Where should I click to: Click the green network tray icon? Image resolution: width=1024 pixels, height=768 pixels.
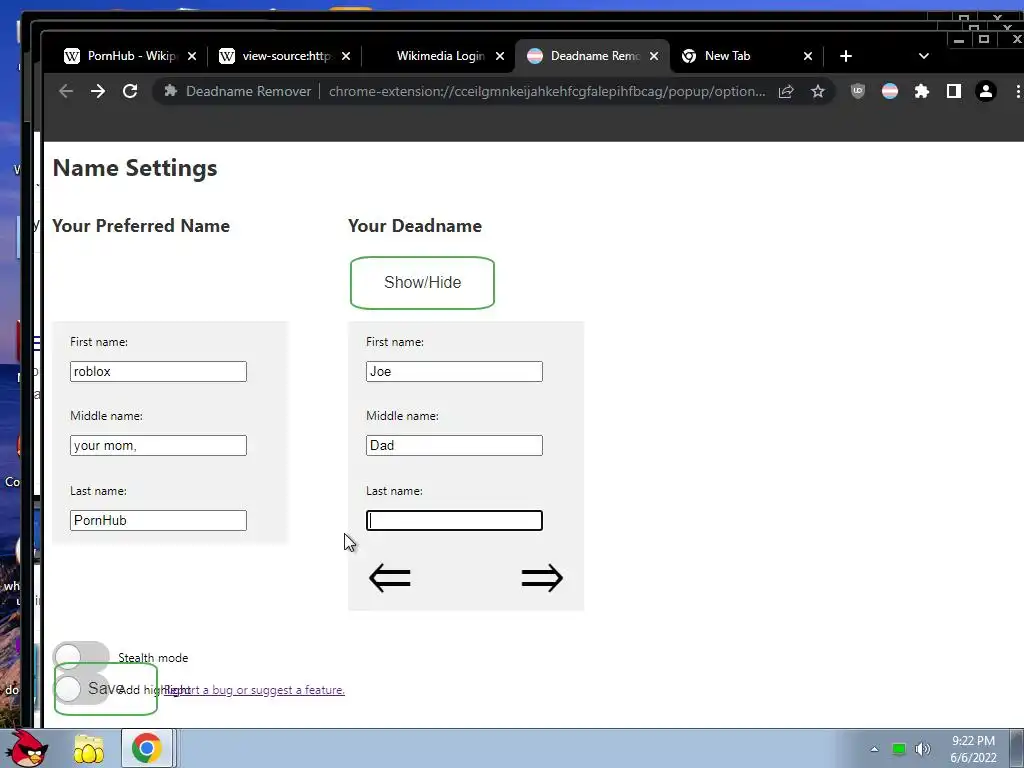899,749
